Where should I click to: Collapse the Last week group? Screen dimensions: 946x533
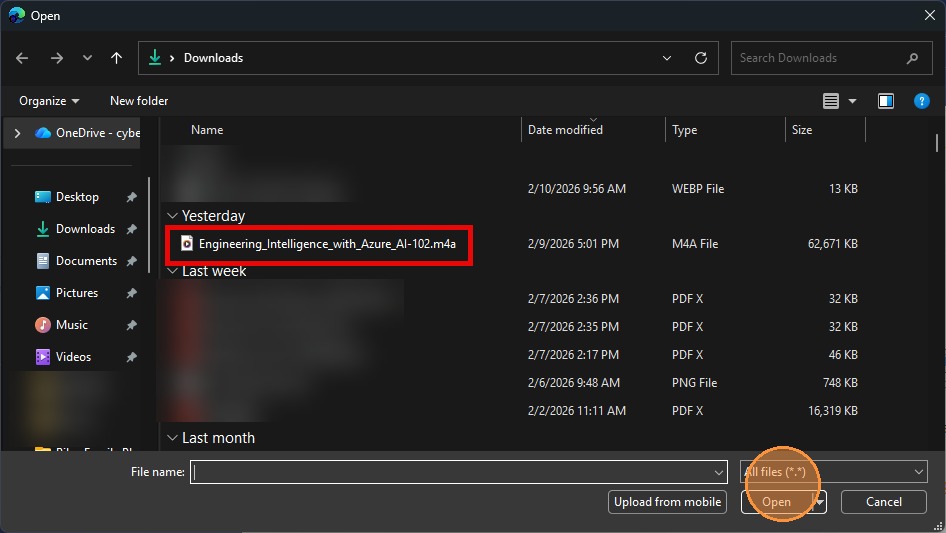coord(172,271)
